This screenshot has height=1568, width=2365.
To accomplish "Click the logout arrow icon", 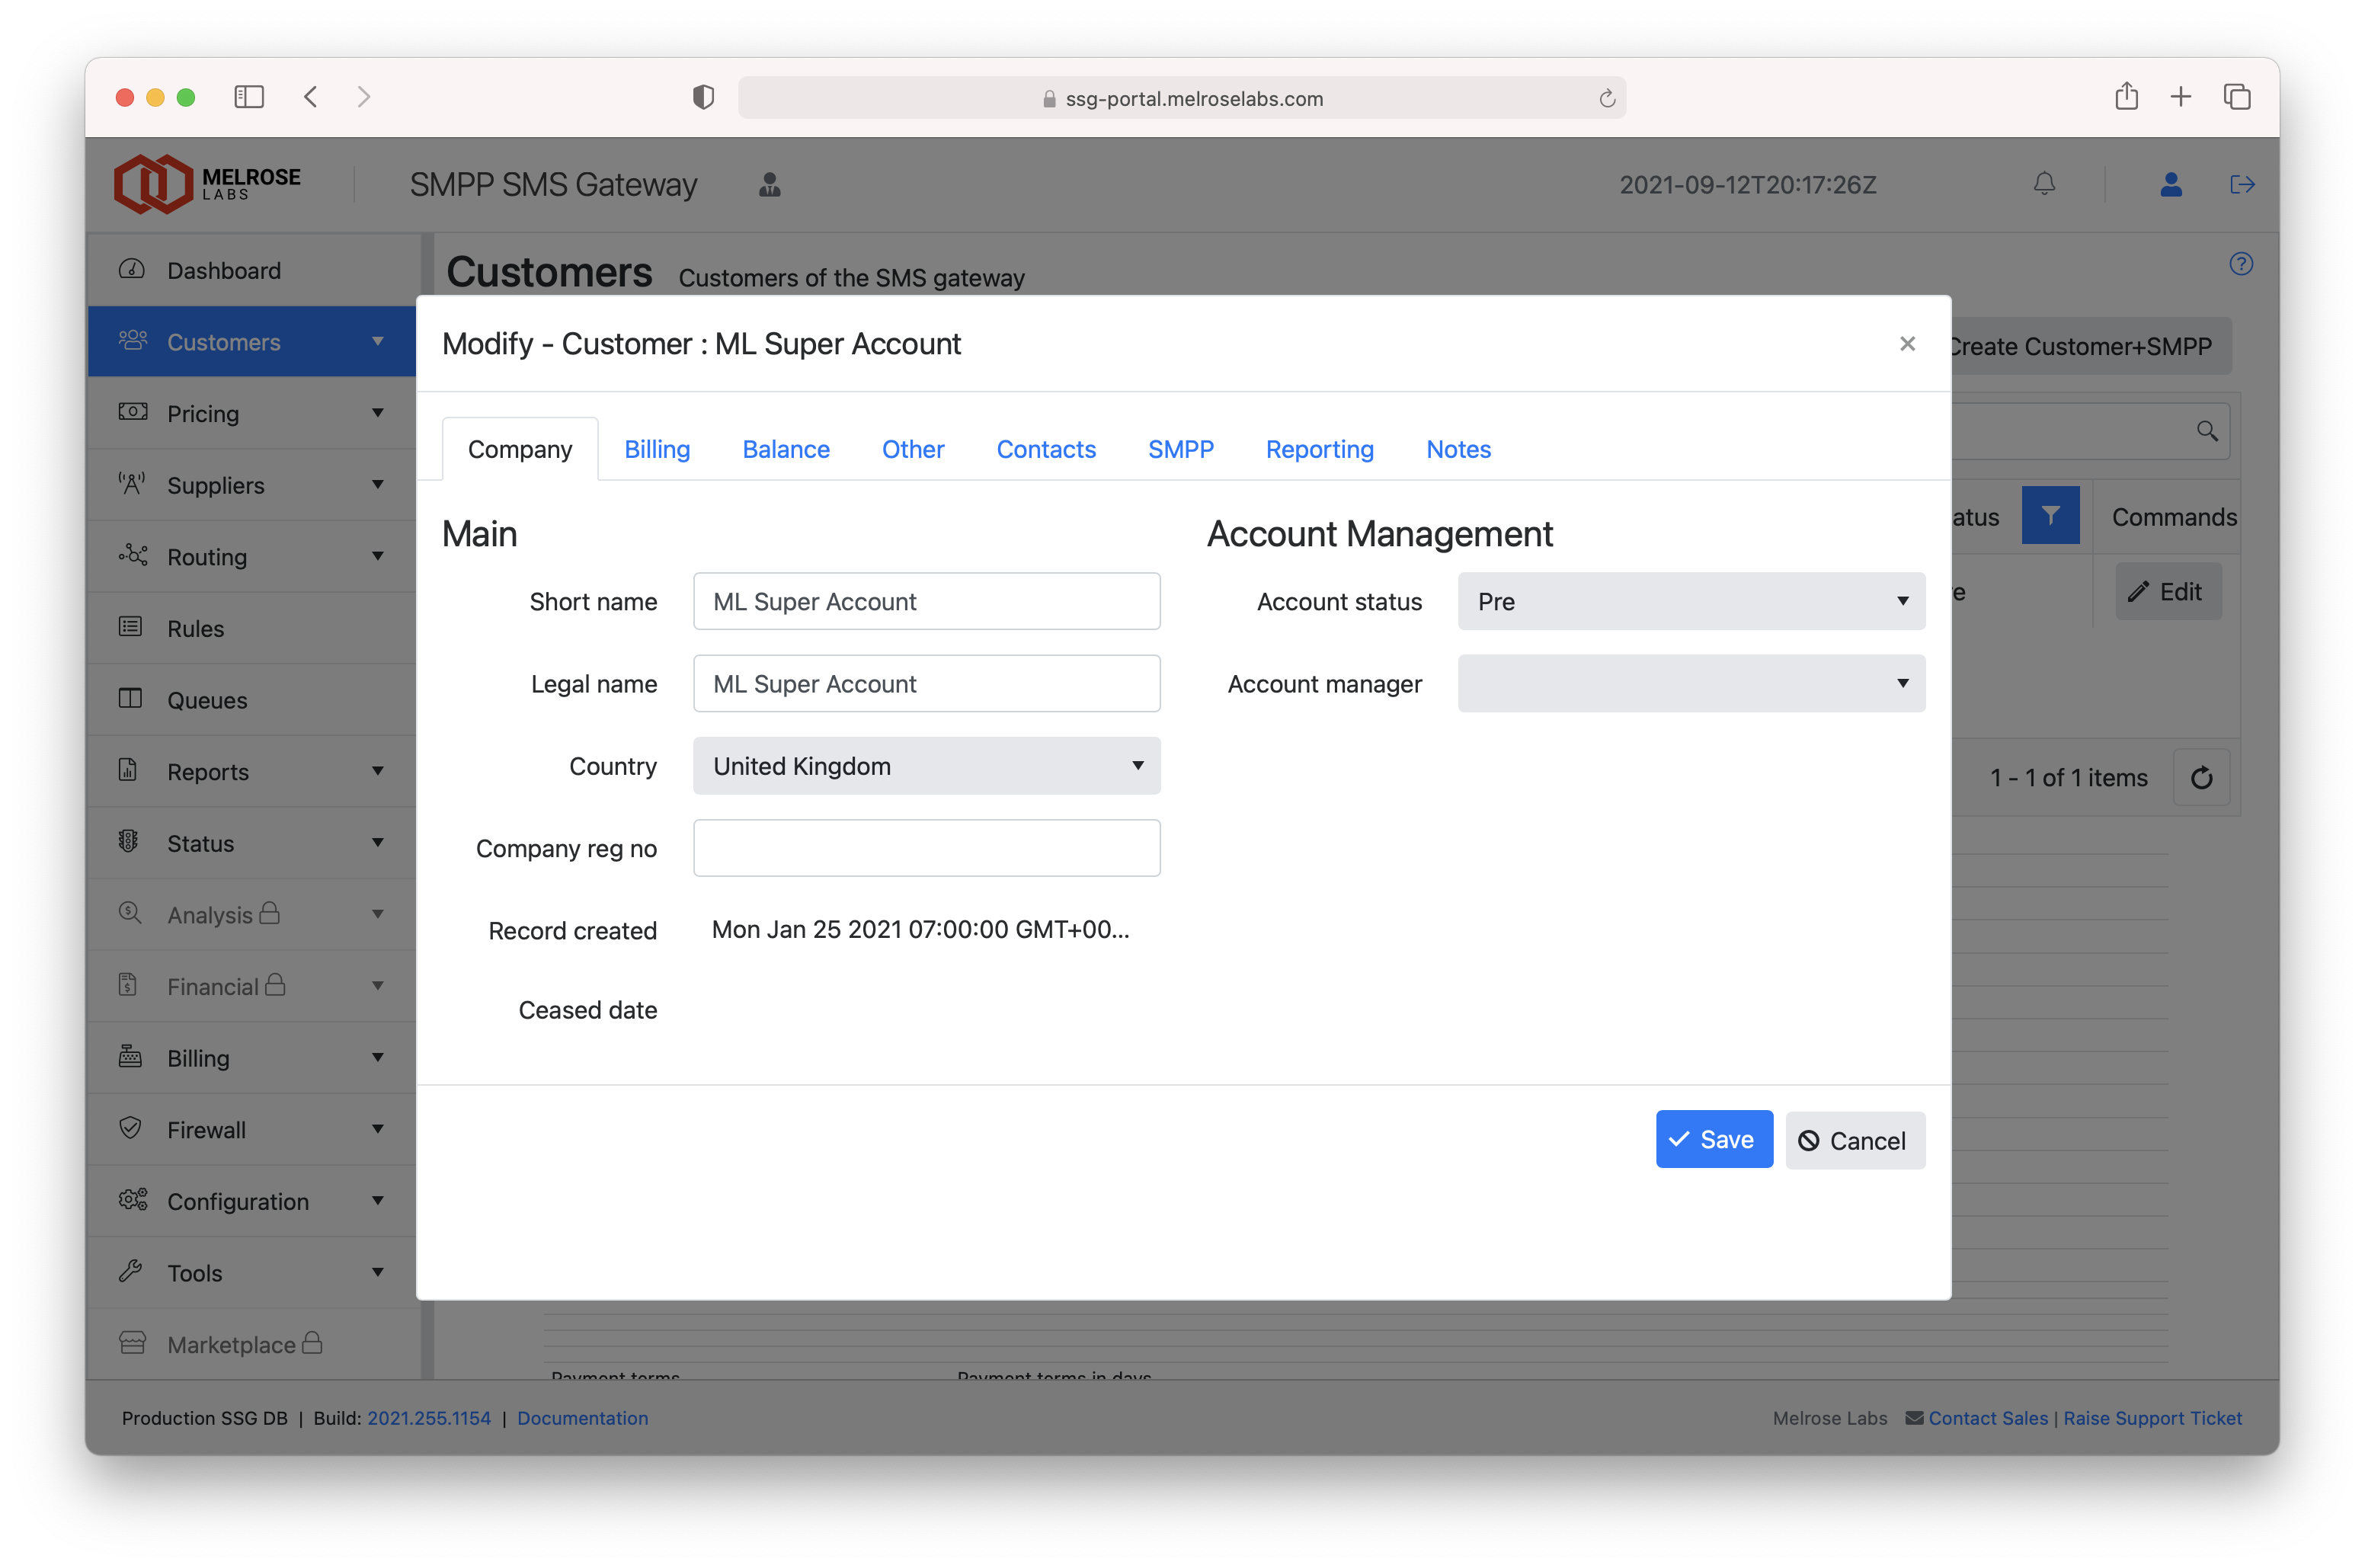I will [2241, 184].
